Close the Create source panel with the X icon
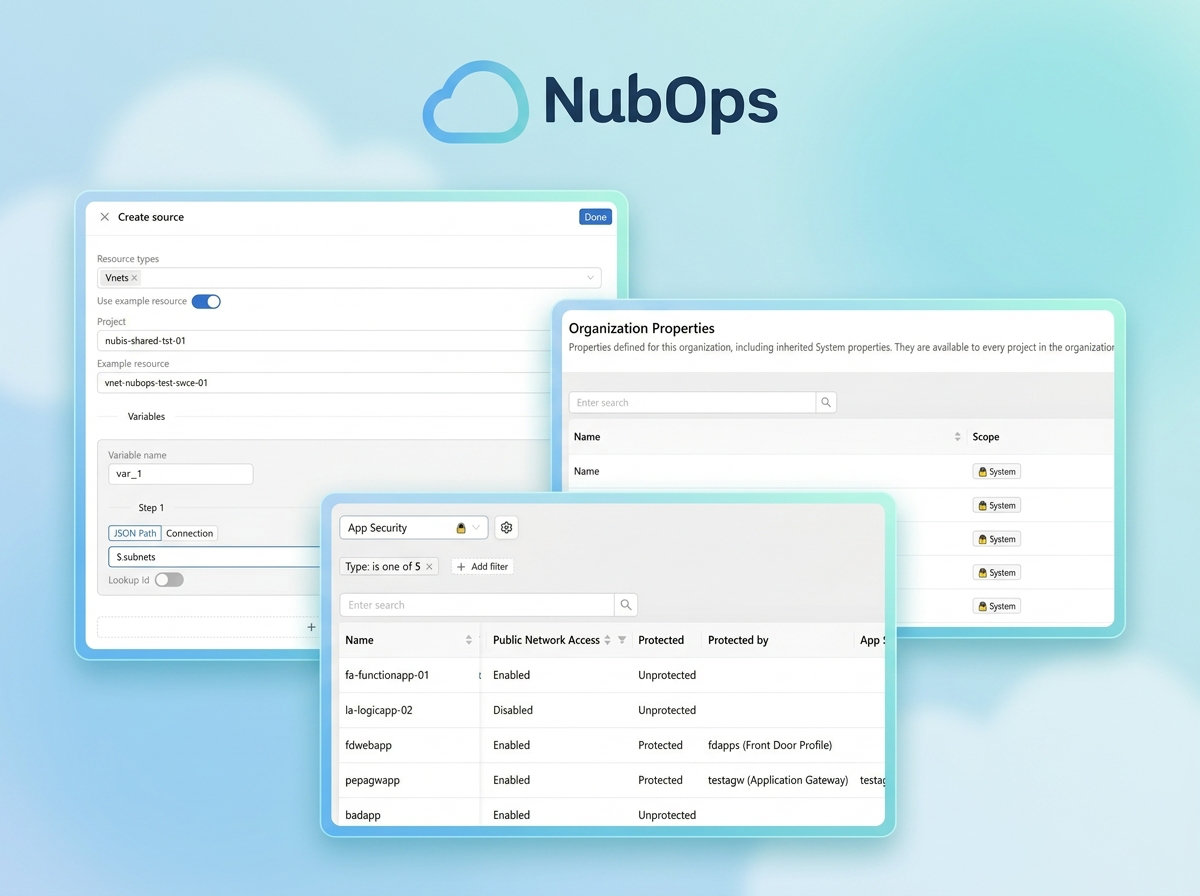This screenshot has height=896, width=1200. pyautogui.click(x=105, y=217)
